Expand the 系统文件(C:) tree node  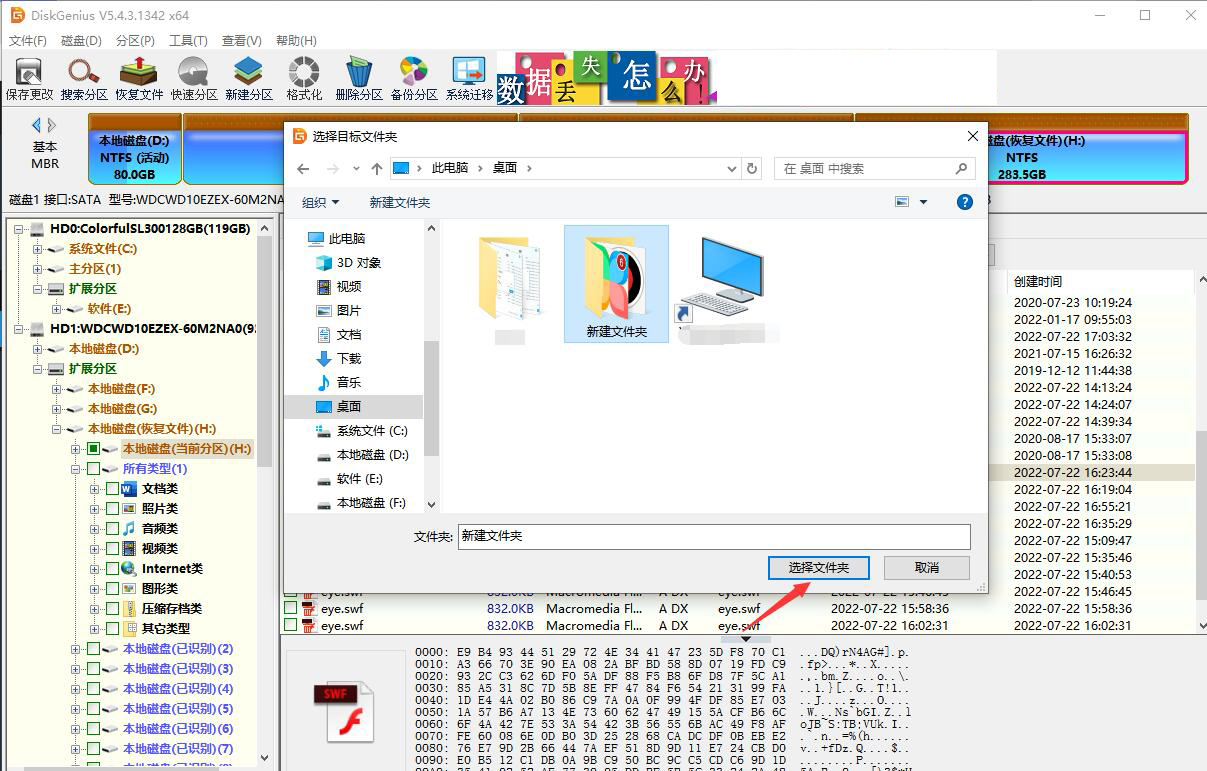point(38,249)
